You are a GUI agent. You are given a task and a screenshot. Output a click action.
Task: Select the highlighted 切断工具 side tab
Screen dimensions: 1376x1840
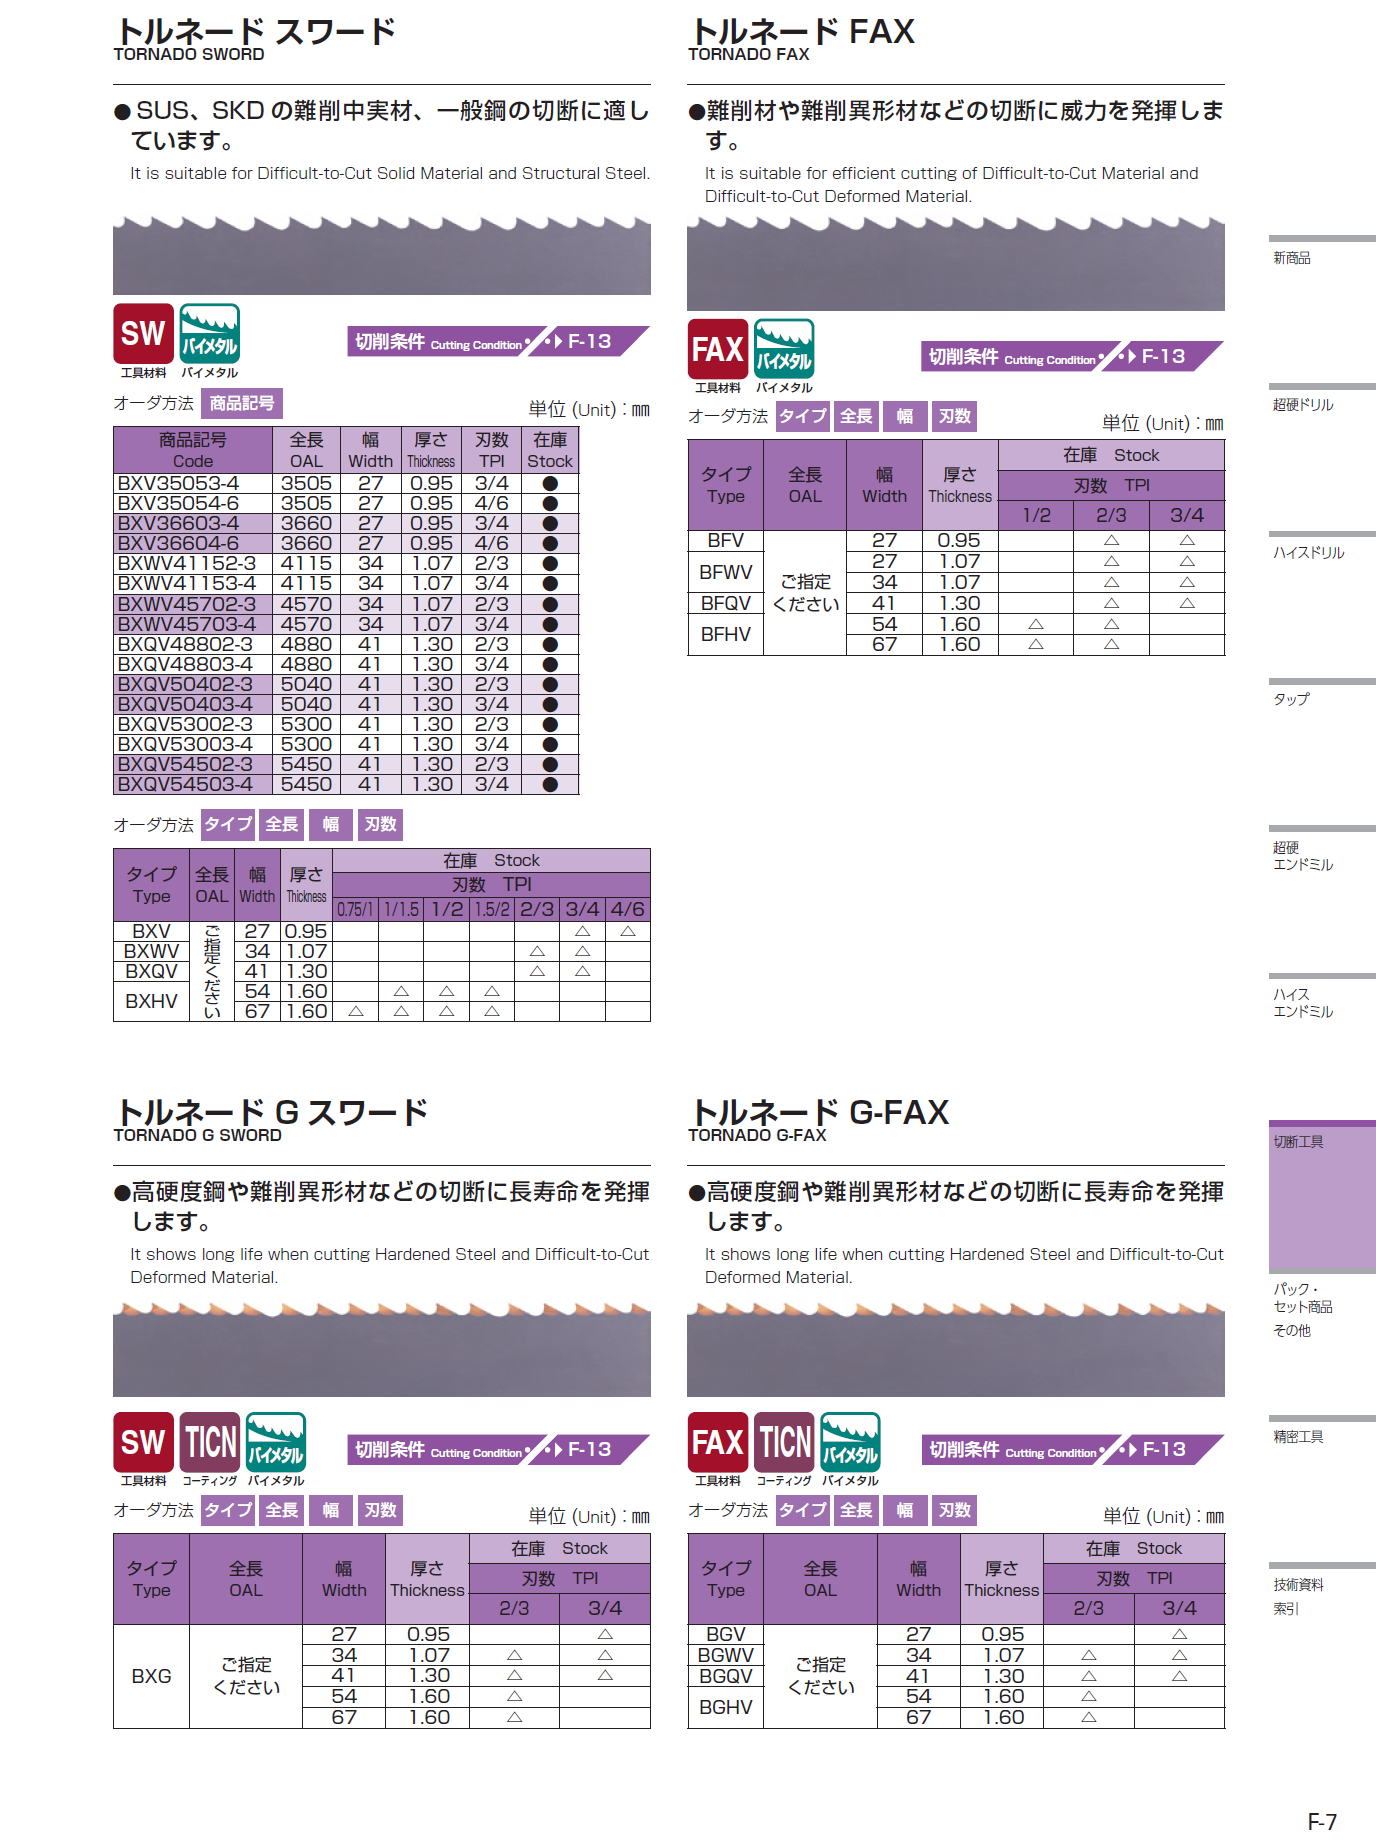click(1322, 1196)
